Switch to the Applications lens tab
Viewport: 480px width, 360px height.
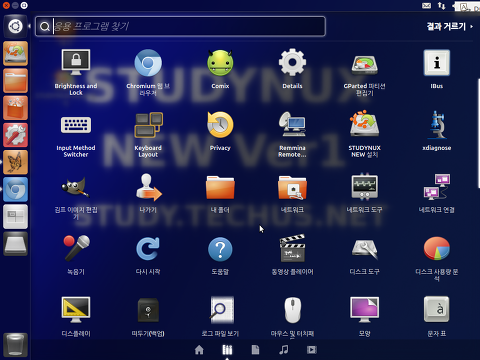click(227, 350)
